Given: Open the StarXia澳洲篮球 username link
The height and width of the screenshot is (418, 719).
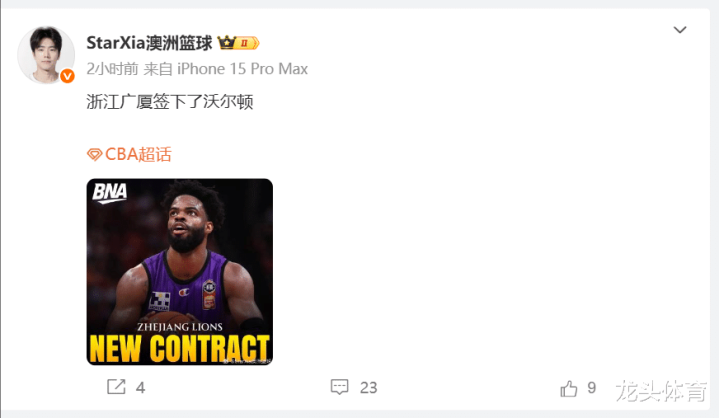Looking at the screenshot, I should (149, 43).
